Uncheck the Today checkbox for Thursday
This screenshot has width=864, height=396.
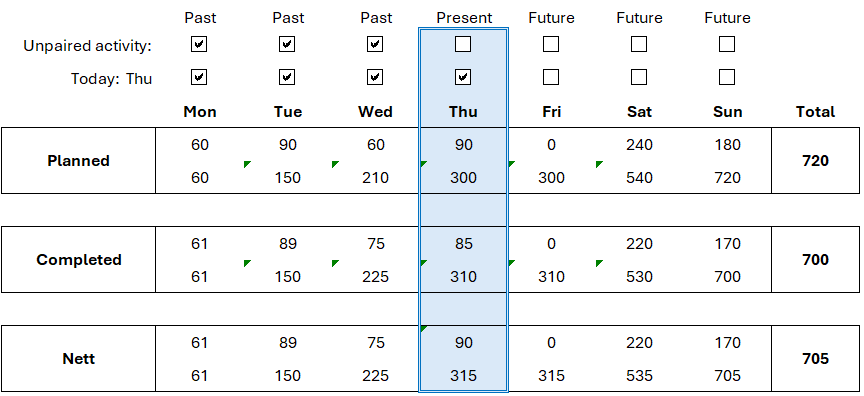[x=463, y=77]
